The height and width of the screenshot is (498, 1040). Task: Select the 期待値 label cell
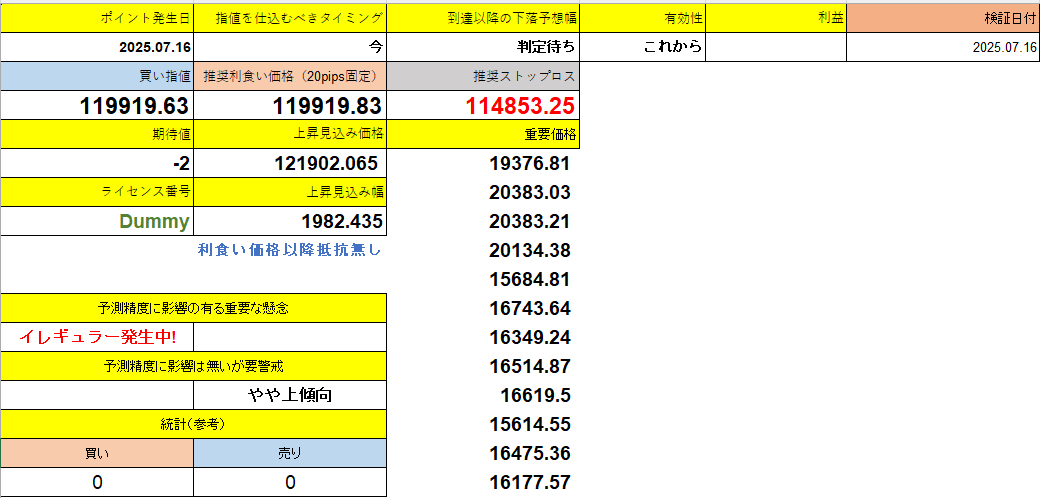97,134
